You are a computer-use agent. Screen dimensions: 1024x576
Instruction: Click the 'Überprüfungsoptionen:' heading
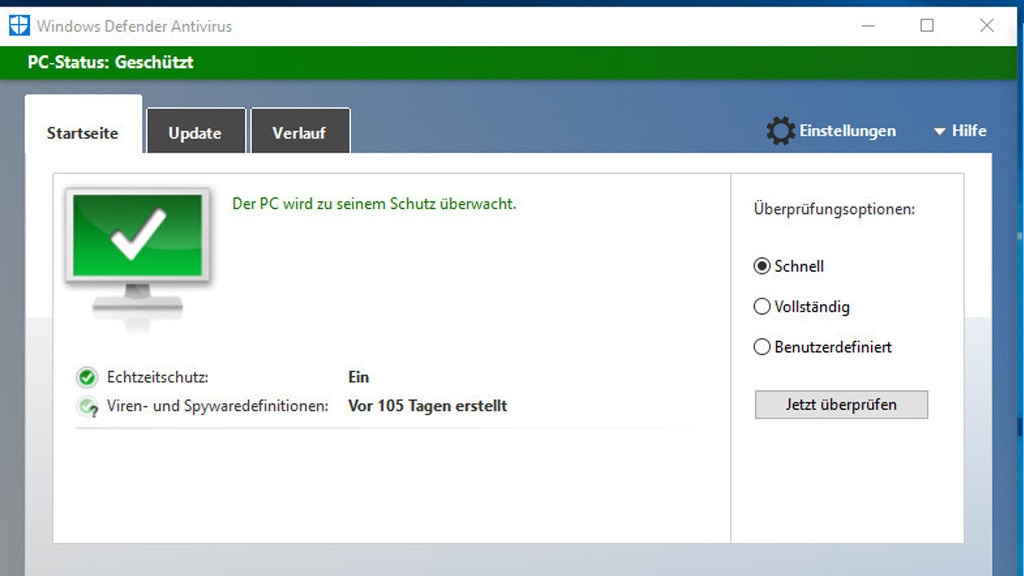834,209
